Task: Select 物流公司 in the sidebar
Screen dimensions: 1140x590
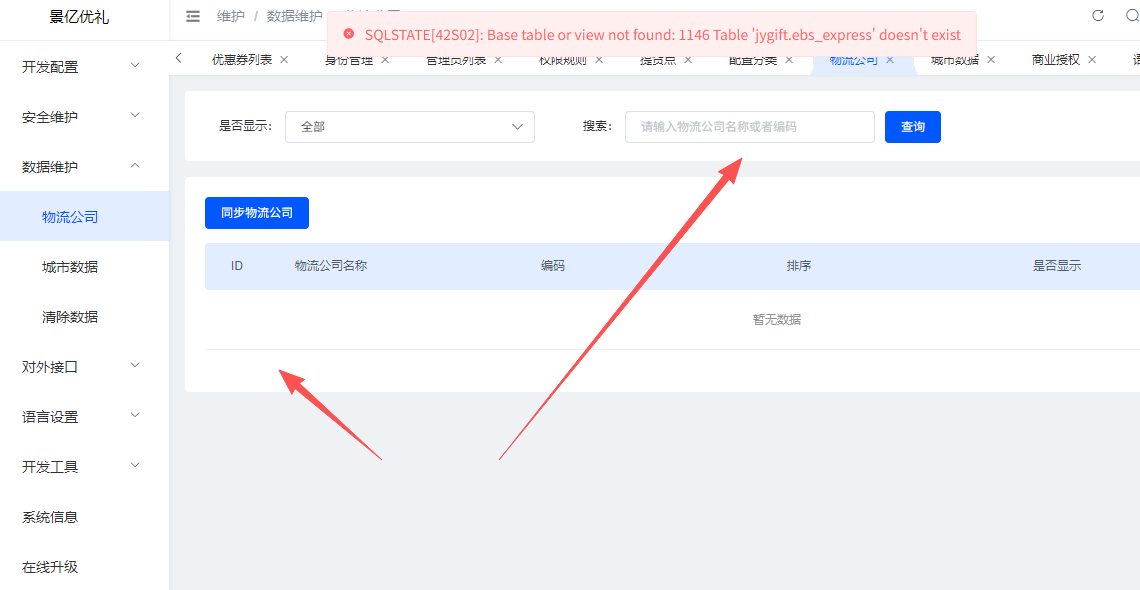Action: (x=84, y=216)
